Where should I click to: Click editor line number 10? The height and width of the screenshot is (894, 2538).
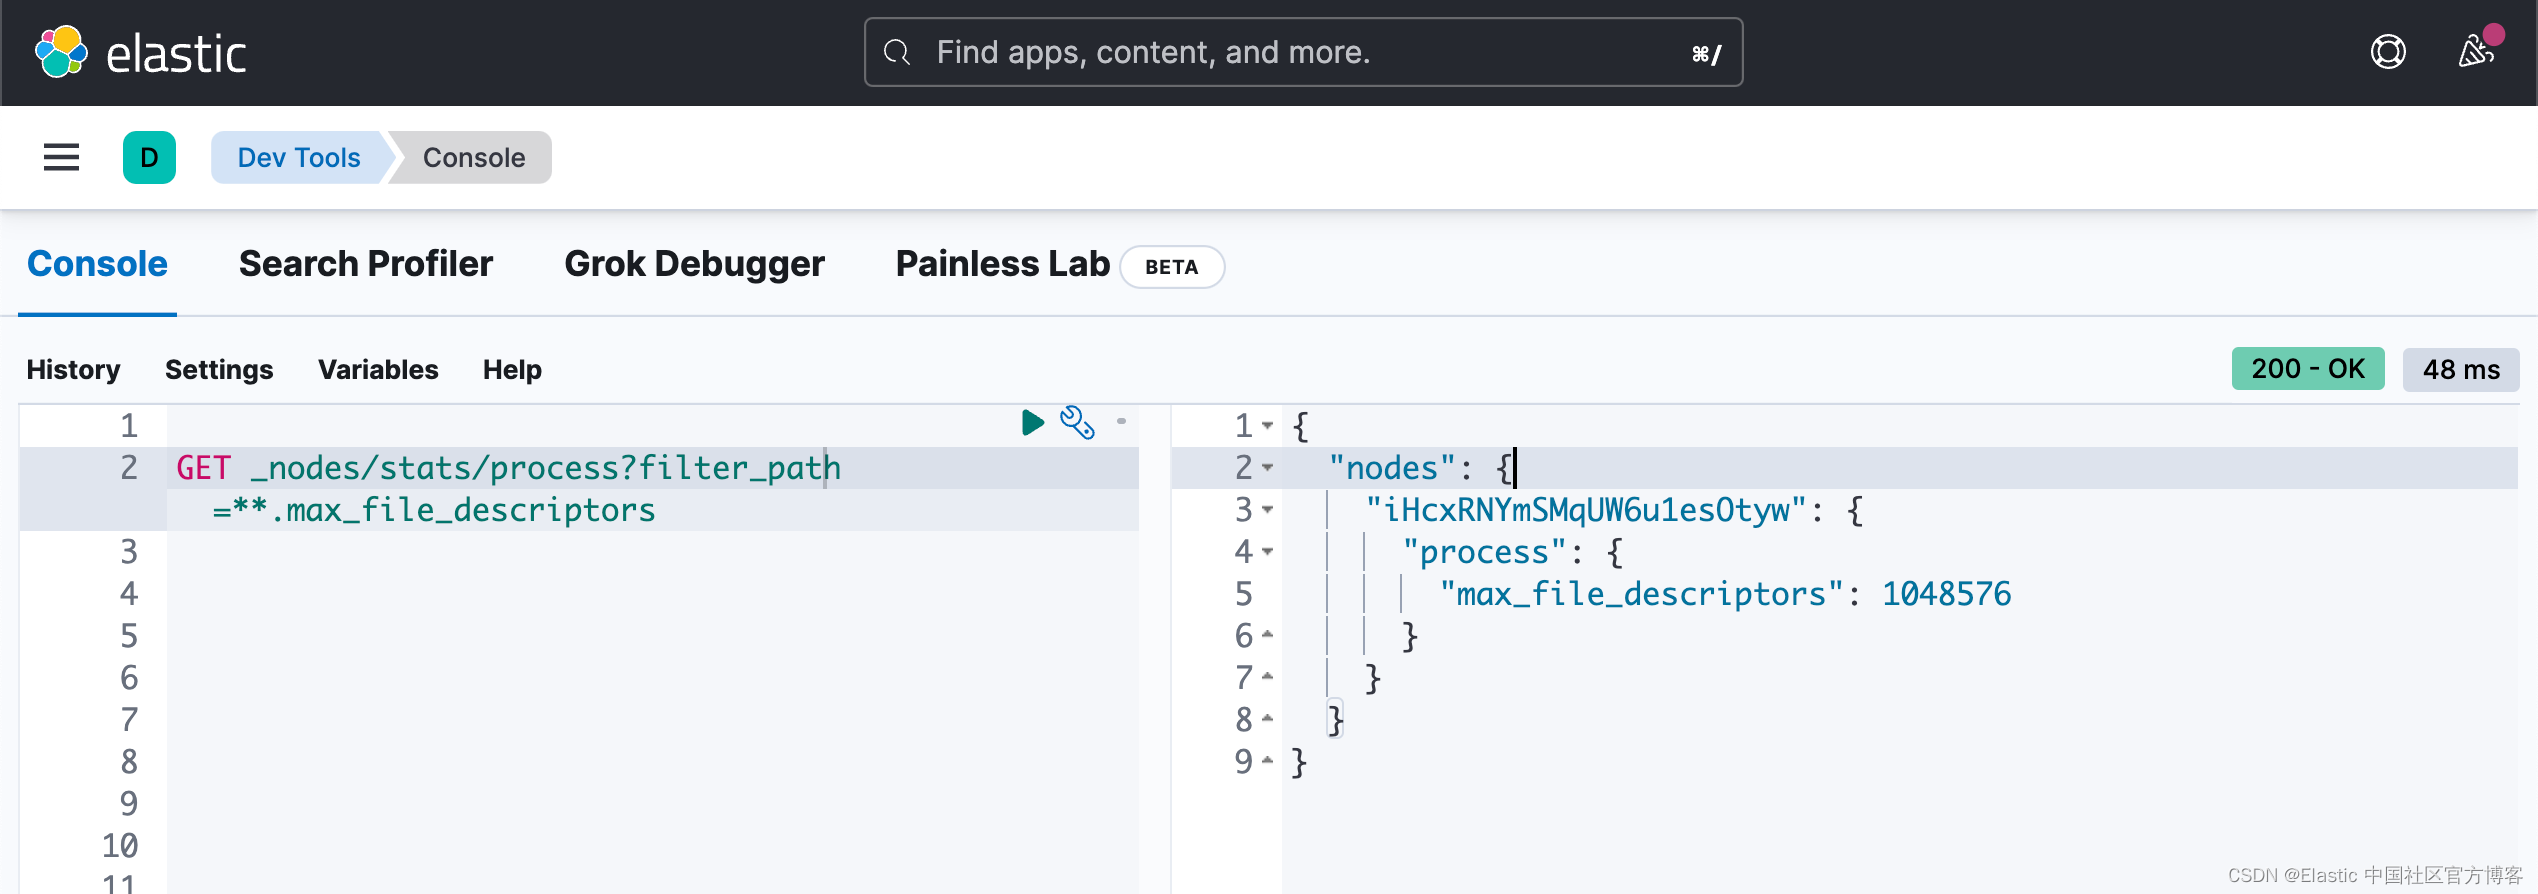click(120, 846)
